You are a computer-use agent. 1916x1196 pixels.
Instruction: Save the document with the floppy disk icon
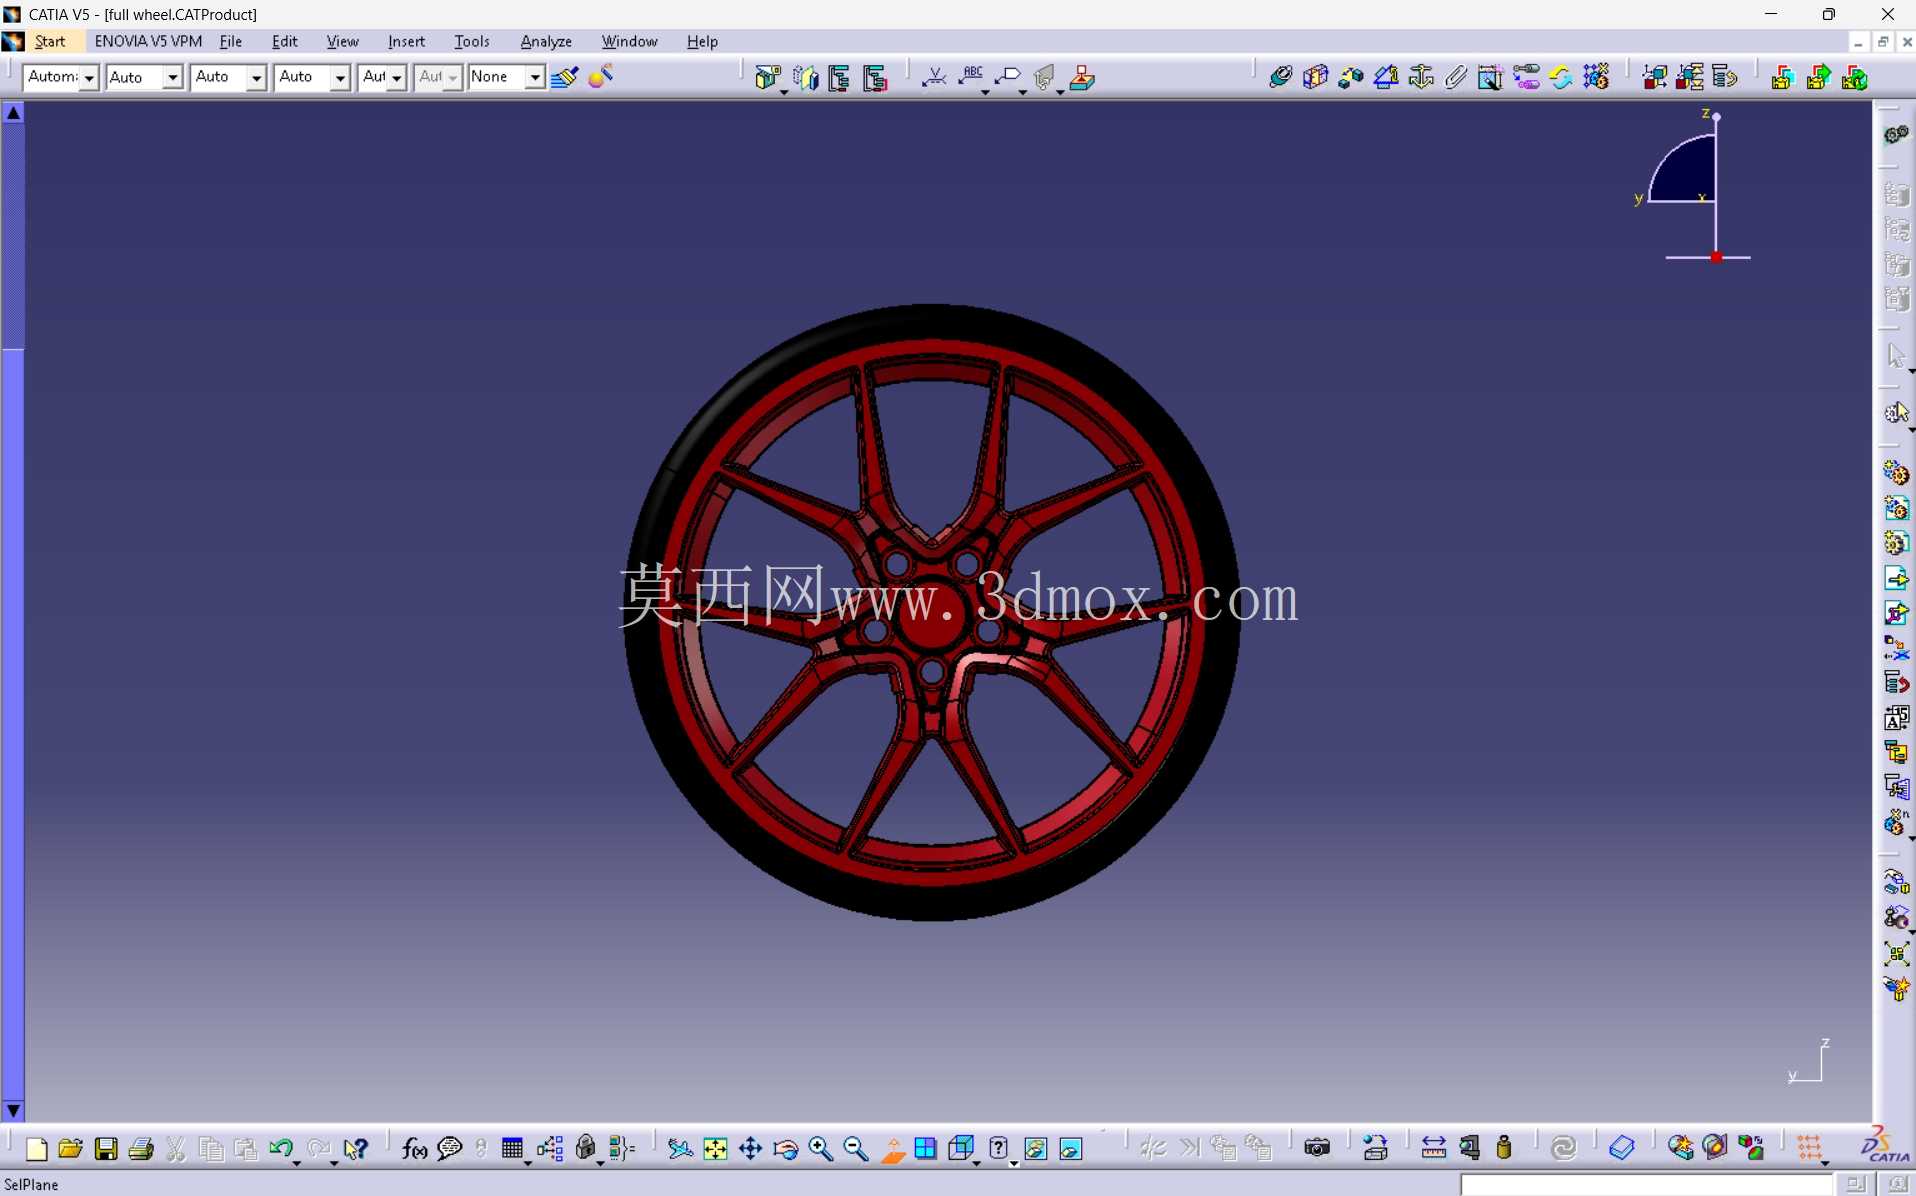[106, 1149]
